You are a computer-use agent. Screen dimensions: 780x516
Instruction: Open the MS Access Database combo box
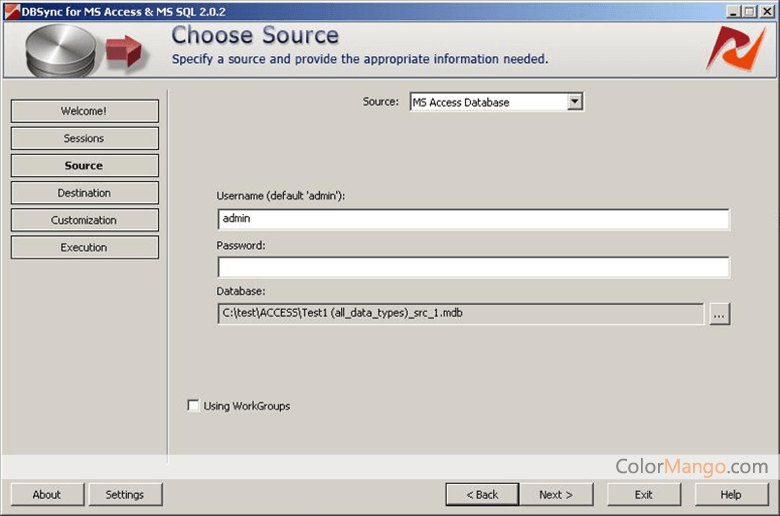pyautogui.click(x=496, y=102)
